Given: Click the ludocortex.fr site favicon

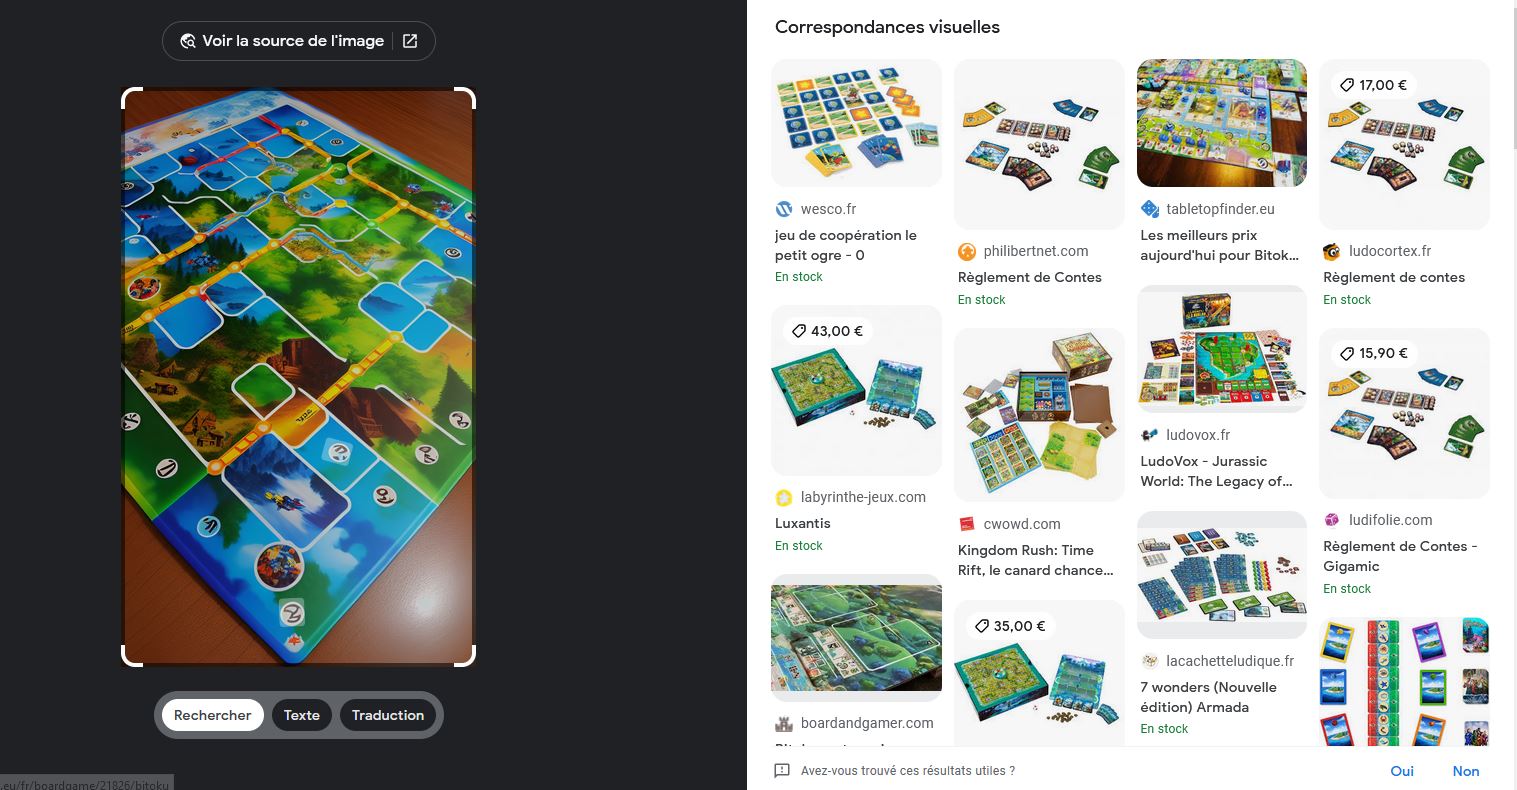Looking at the screenshot, I should [1332, 251].
